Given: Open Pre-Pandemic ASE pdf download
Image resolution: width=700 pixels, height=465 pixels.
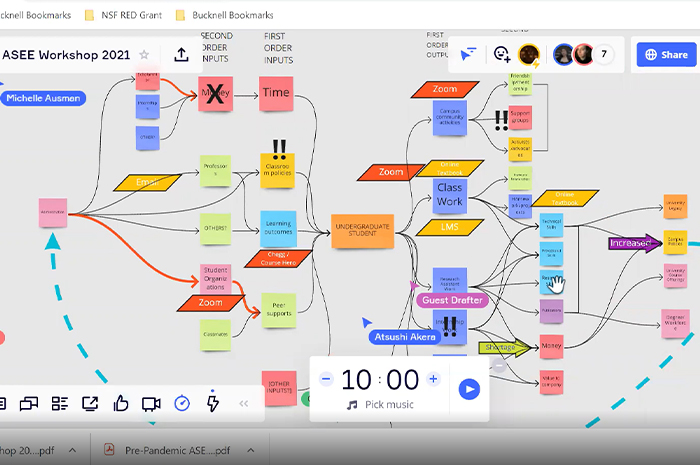Looking at the screenshot, I should coord(177,451).
